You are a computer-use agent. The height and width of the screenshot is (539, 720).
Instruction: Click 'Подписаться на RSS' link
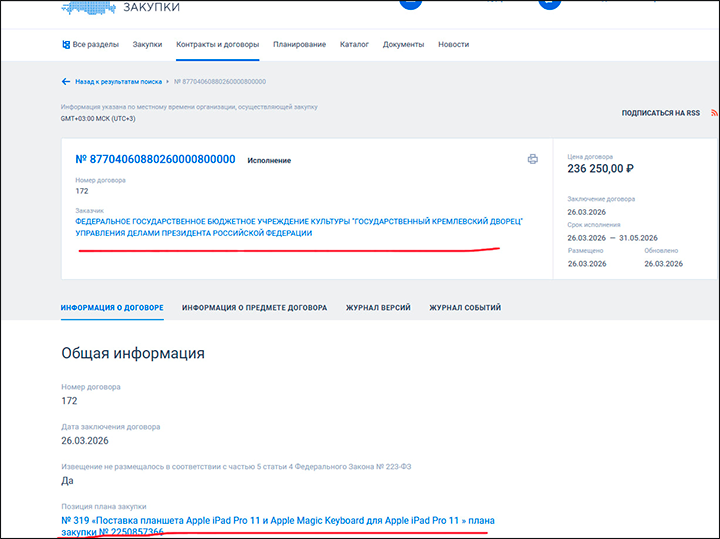coord(661,113)
